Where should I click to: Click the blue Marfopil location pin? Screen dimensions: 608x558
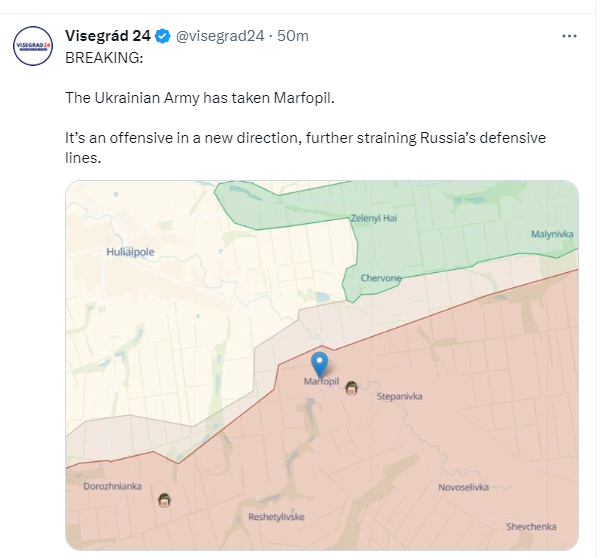click(320, 365)
